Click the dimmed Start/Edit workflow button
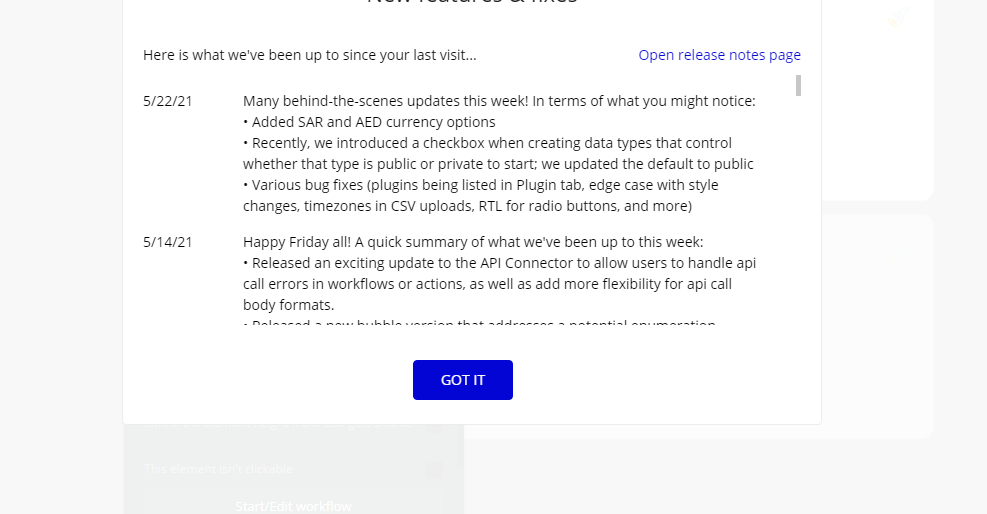987x514 pixels. click(293, 506)
